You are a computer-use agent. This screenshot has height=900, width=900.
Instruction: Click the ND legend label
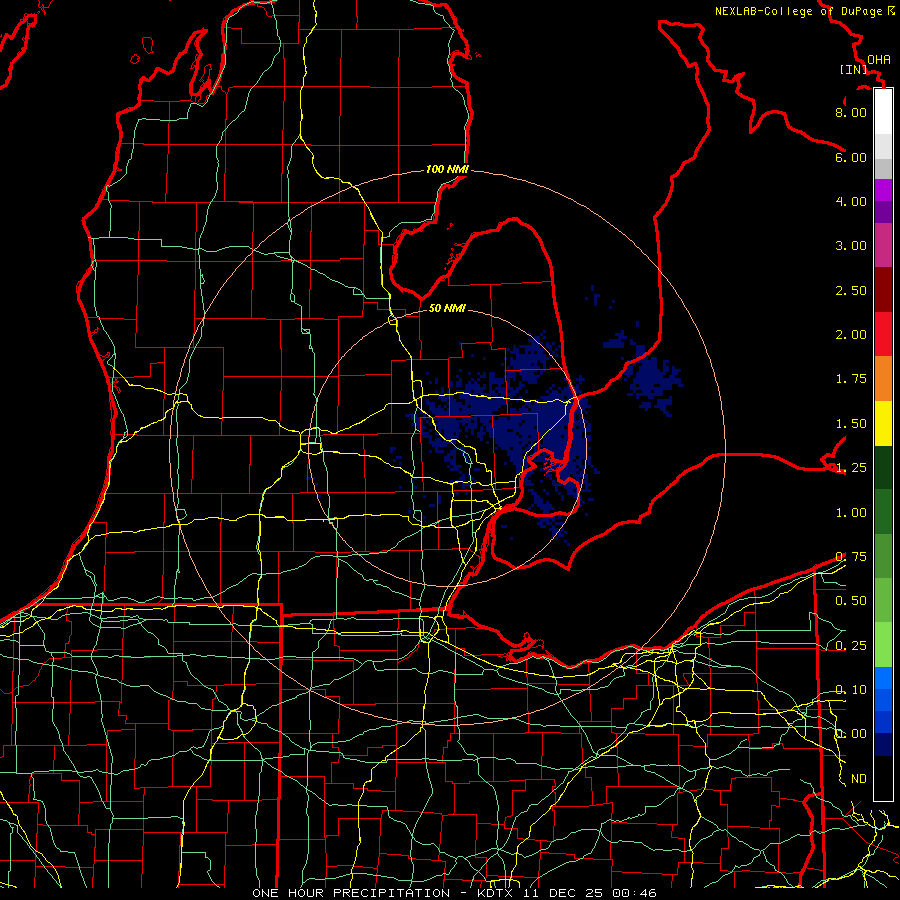pos(859,779)
